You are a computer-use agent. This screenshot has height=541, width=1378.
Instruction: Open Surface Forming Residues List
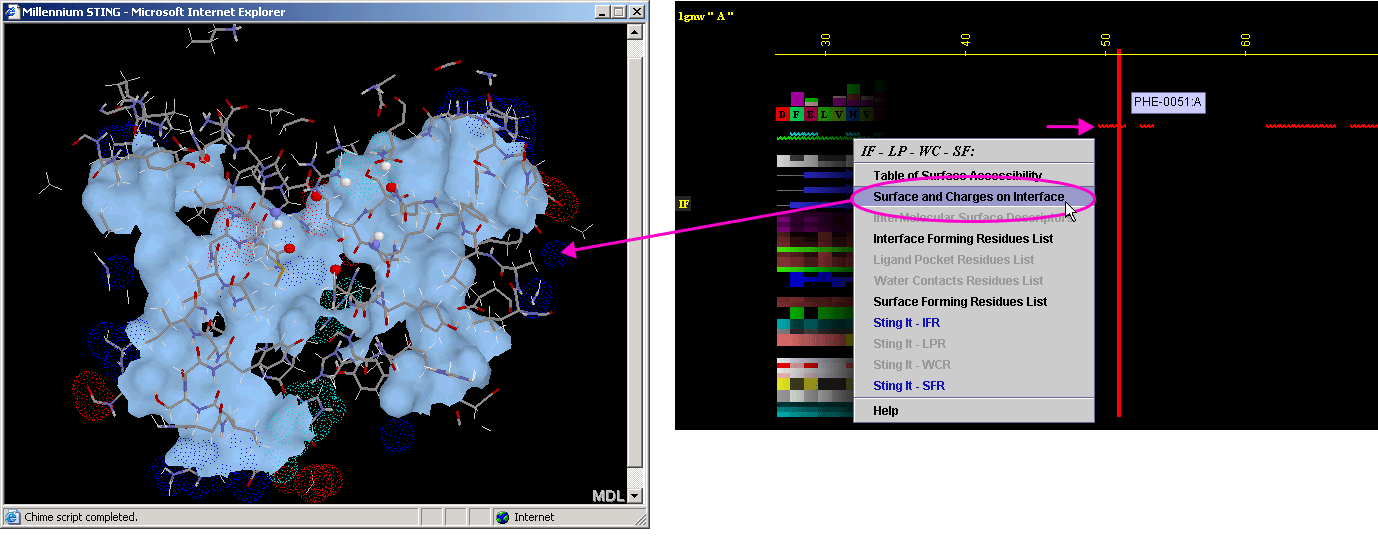(960, 302)
